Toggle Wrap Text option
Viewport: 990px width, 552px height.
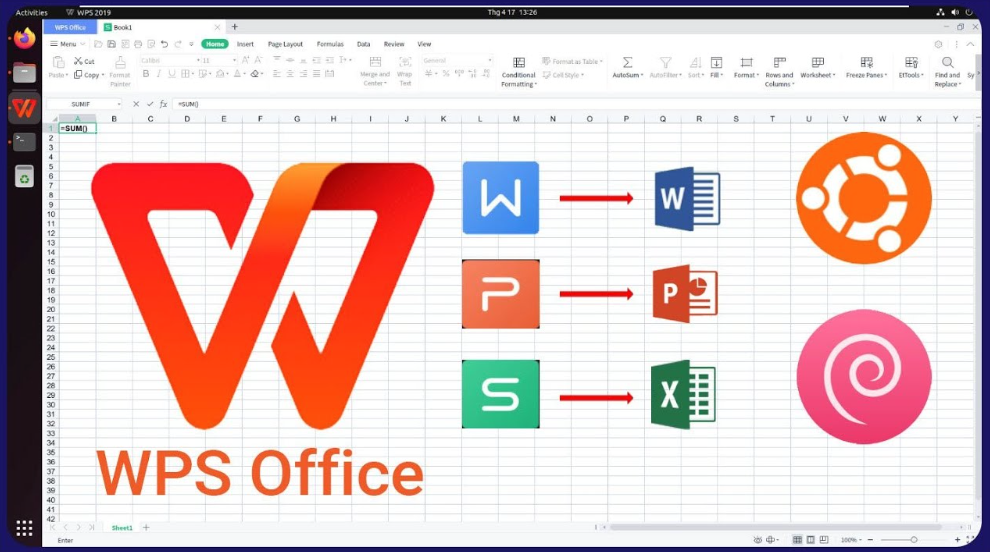tap(405, 62)
